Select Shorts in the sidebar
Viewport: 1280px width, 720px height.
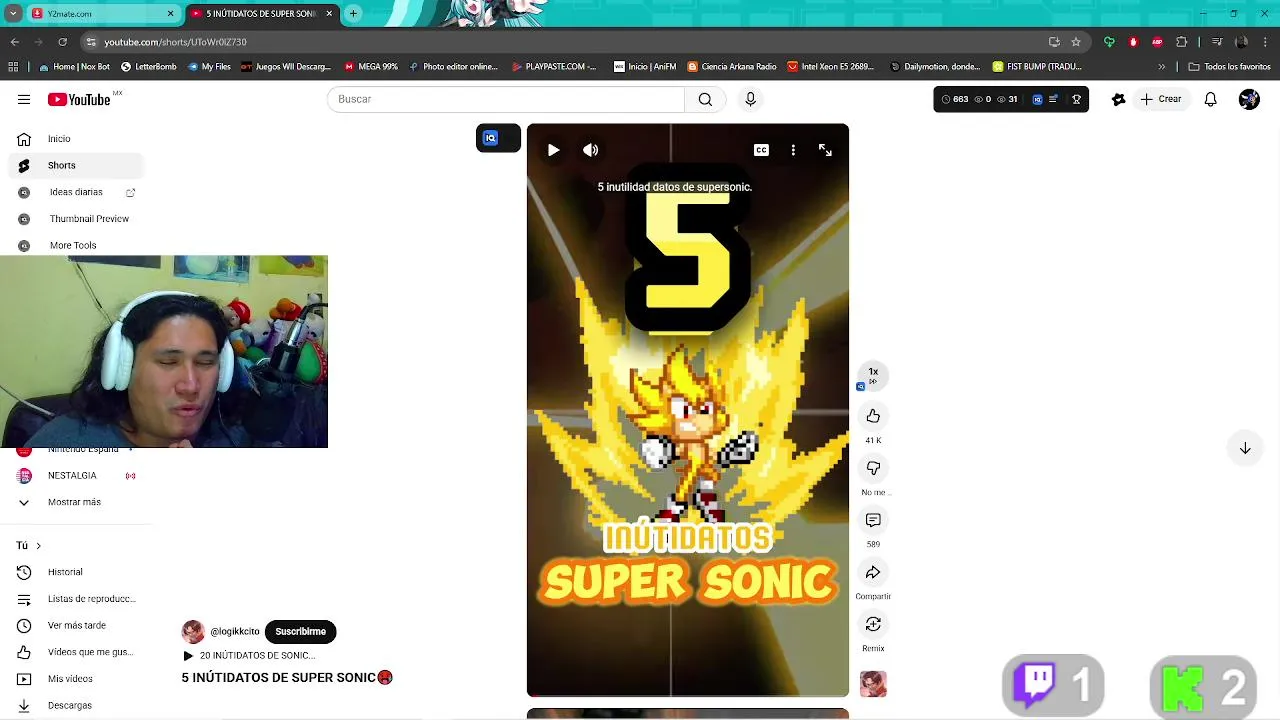(x=76, y=165)
